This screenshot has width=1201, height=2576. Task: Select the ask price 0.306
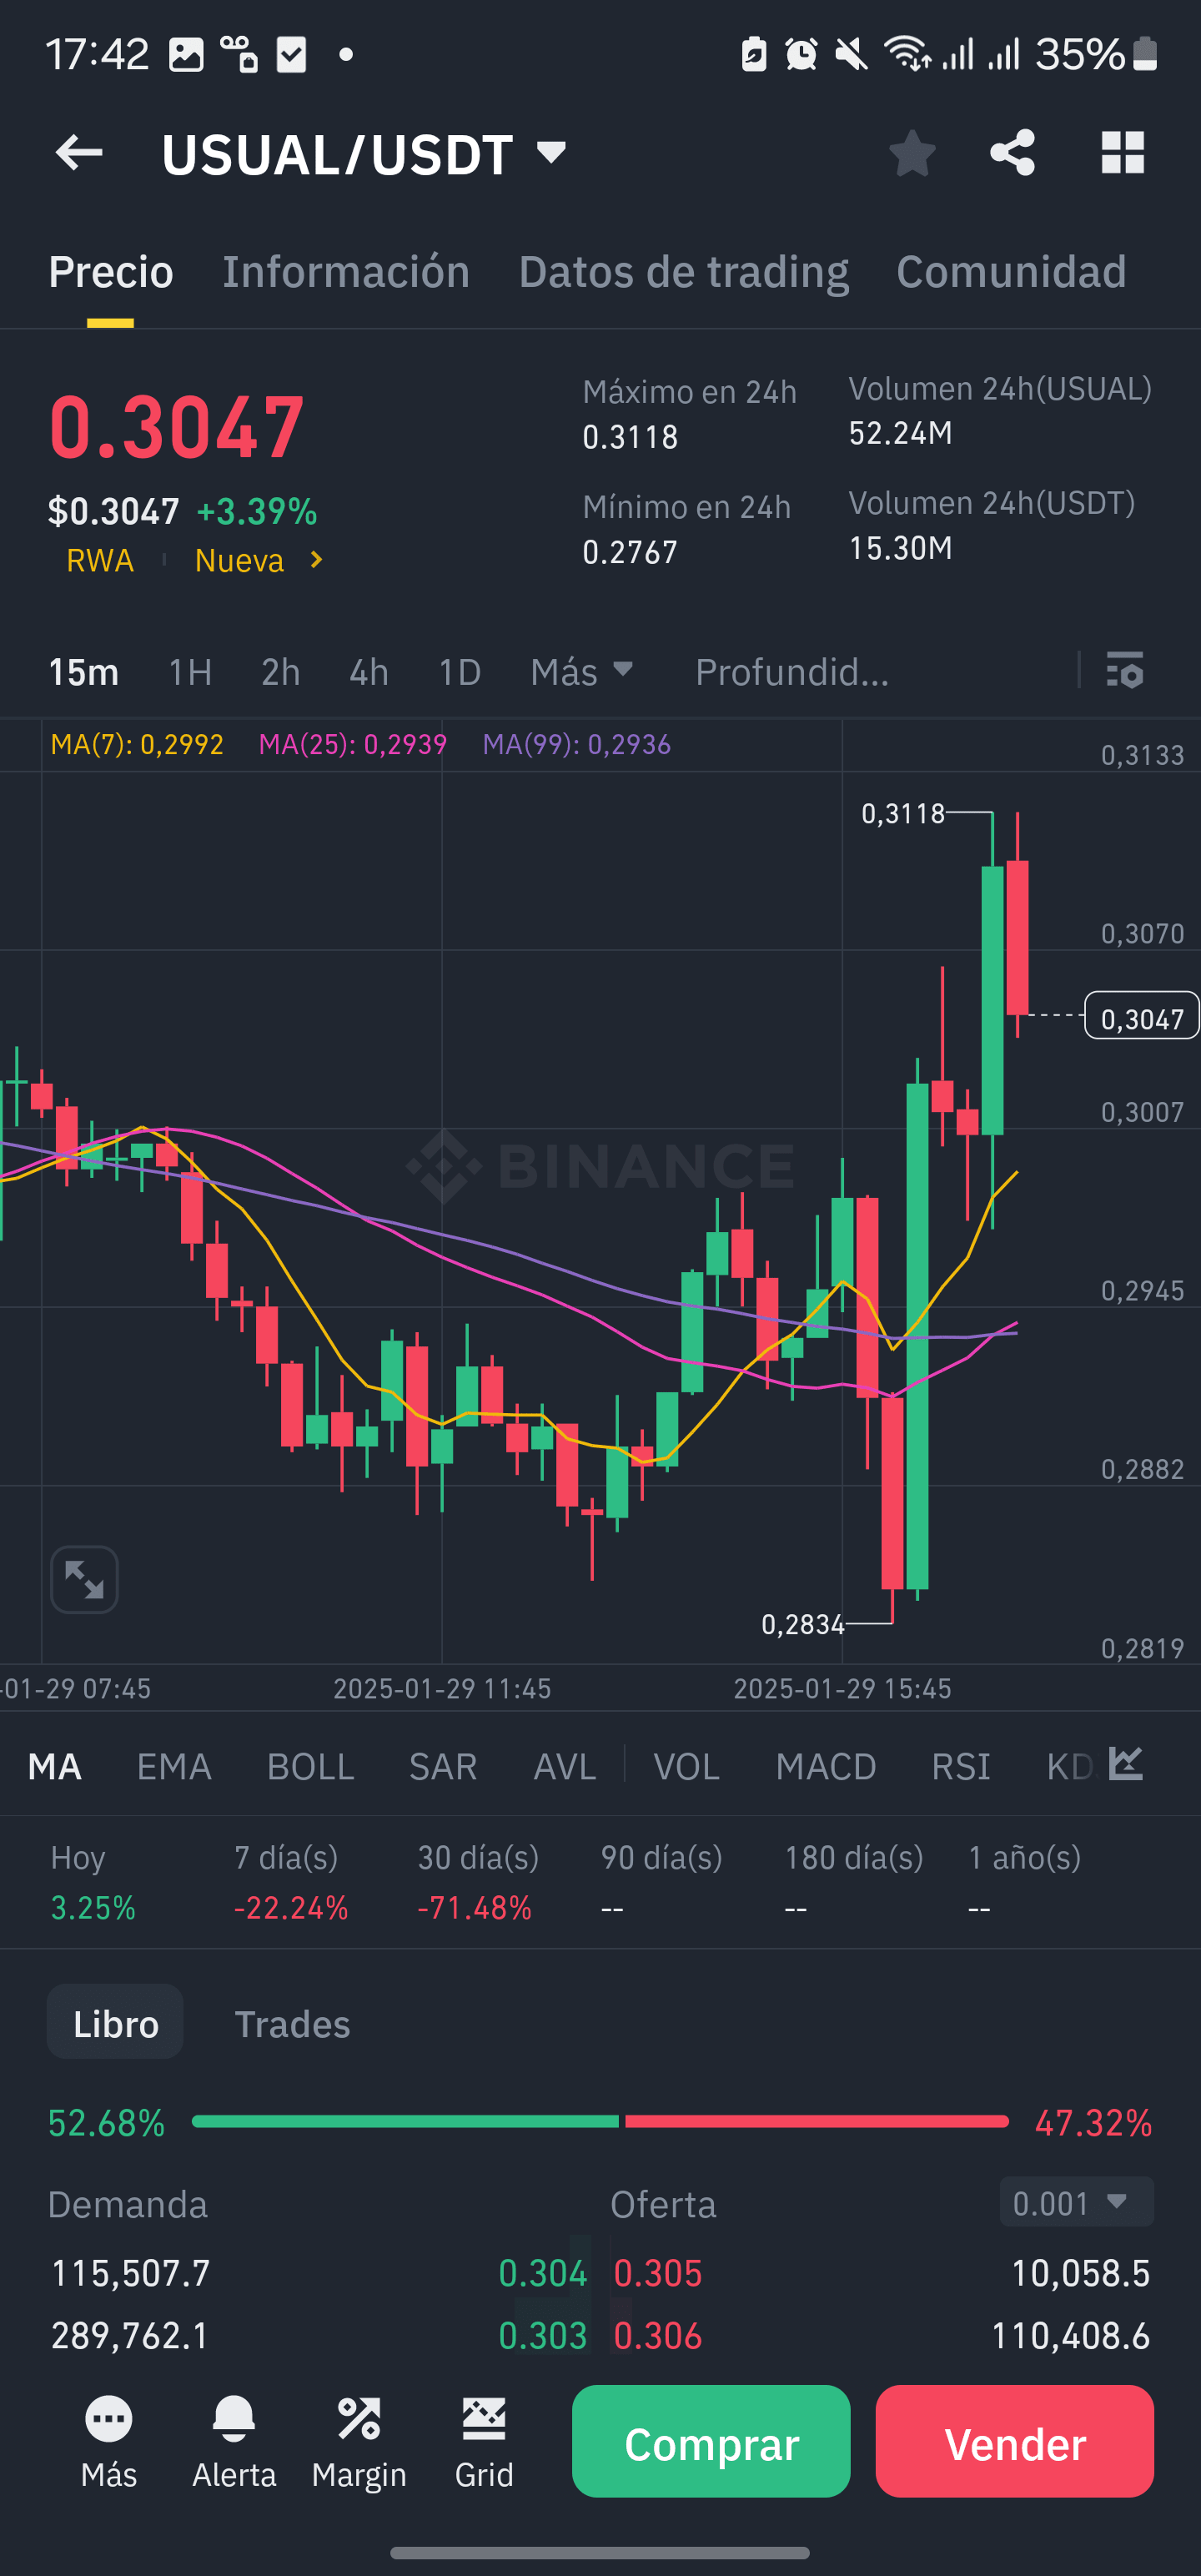[x=658, y=2336]
